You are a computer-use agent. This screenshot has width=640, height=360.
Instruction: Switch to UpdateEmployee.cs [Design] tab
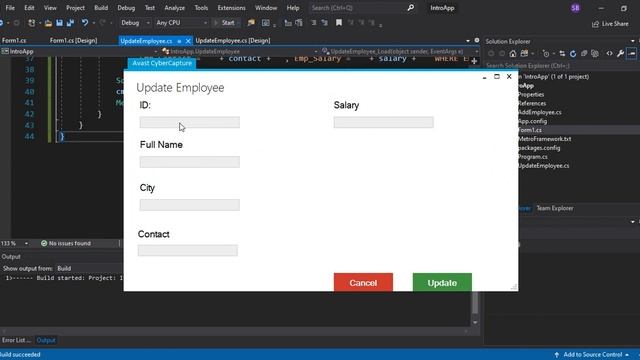233,40
